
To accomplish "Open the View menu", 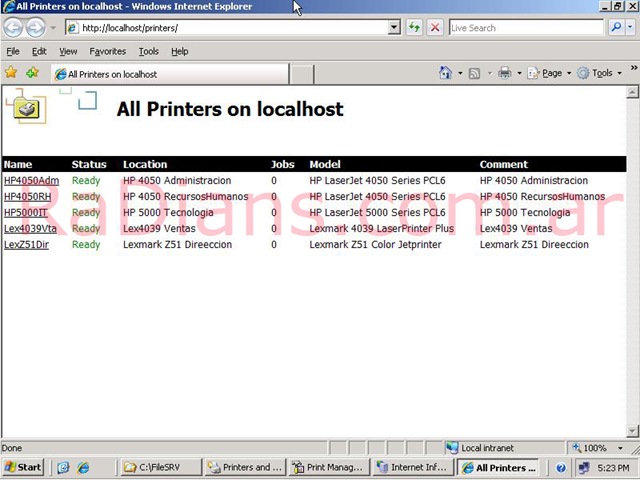I will [x=68, y=51].
